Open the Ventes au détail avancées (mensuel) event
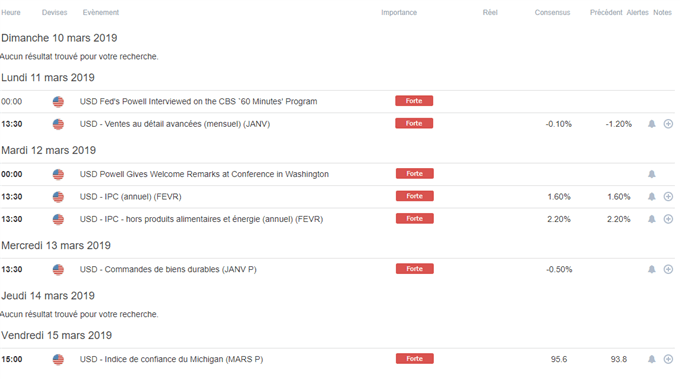This screenshot has width=680, height=379. coord(175,124)
